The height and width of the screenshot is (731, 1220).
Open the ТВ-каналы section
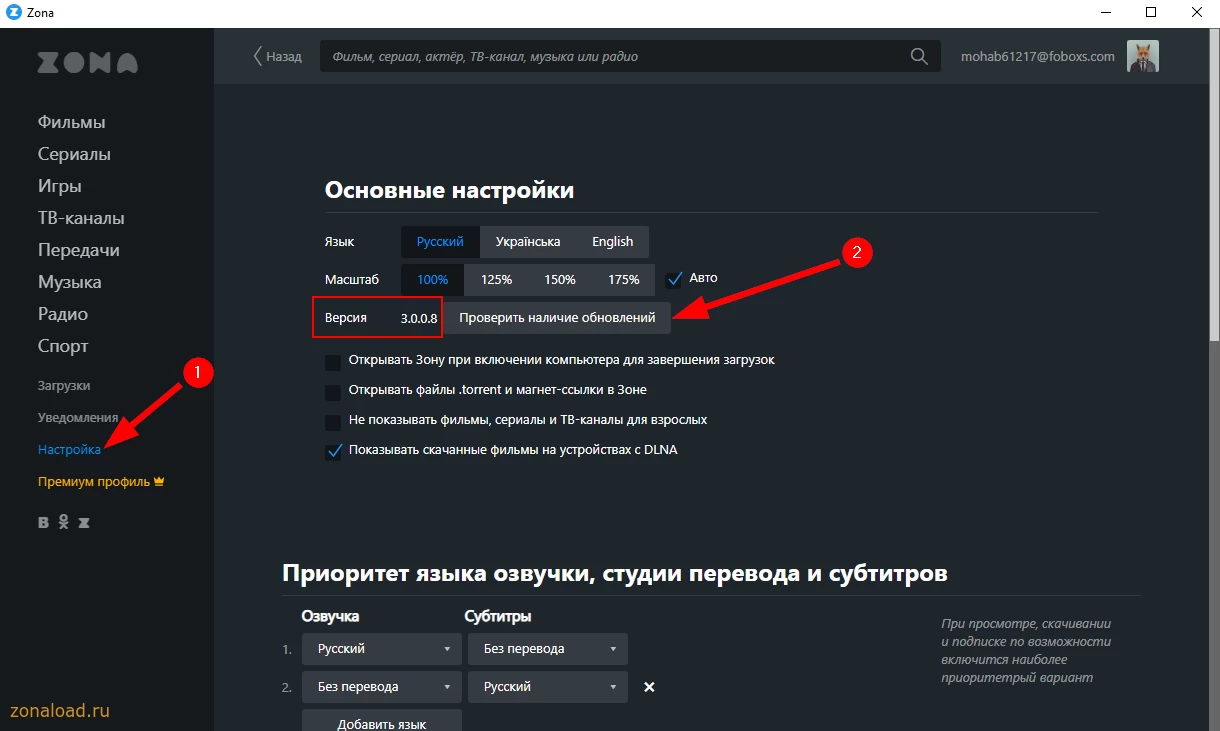(81, 218)
